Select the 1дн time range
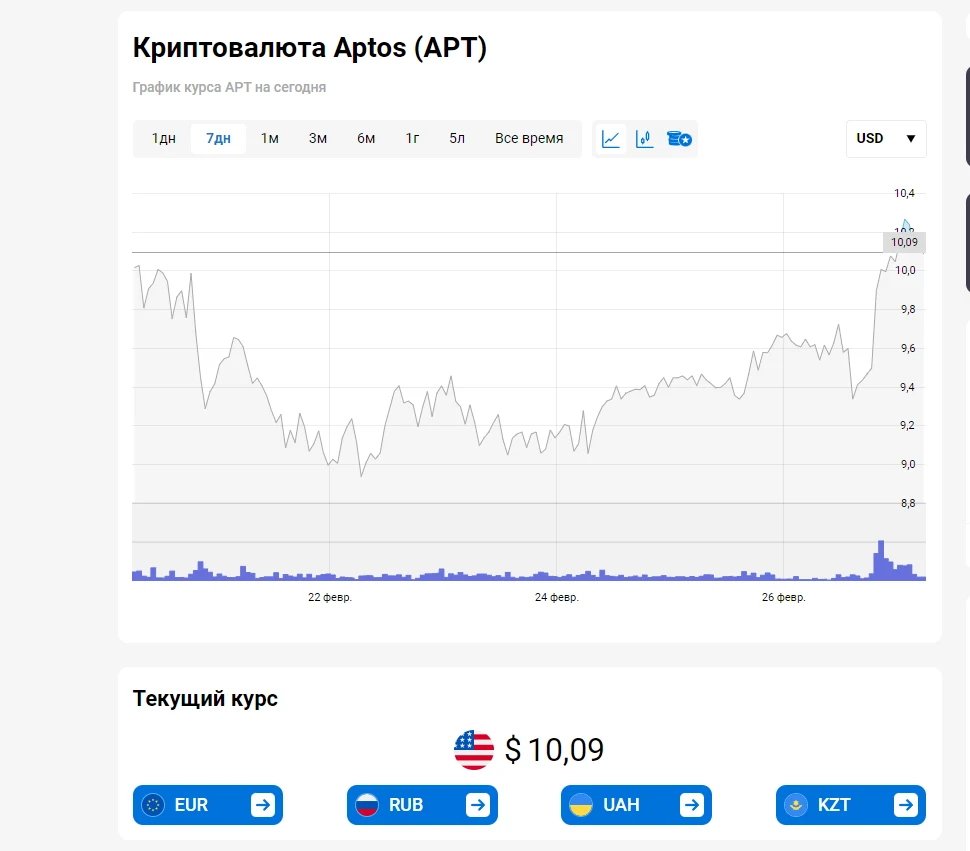970x851 pixels. pos(164,139)
